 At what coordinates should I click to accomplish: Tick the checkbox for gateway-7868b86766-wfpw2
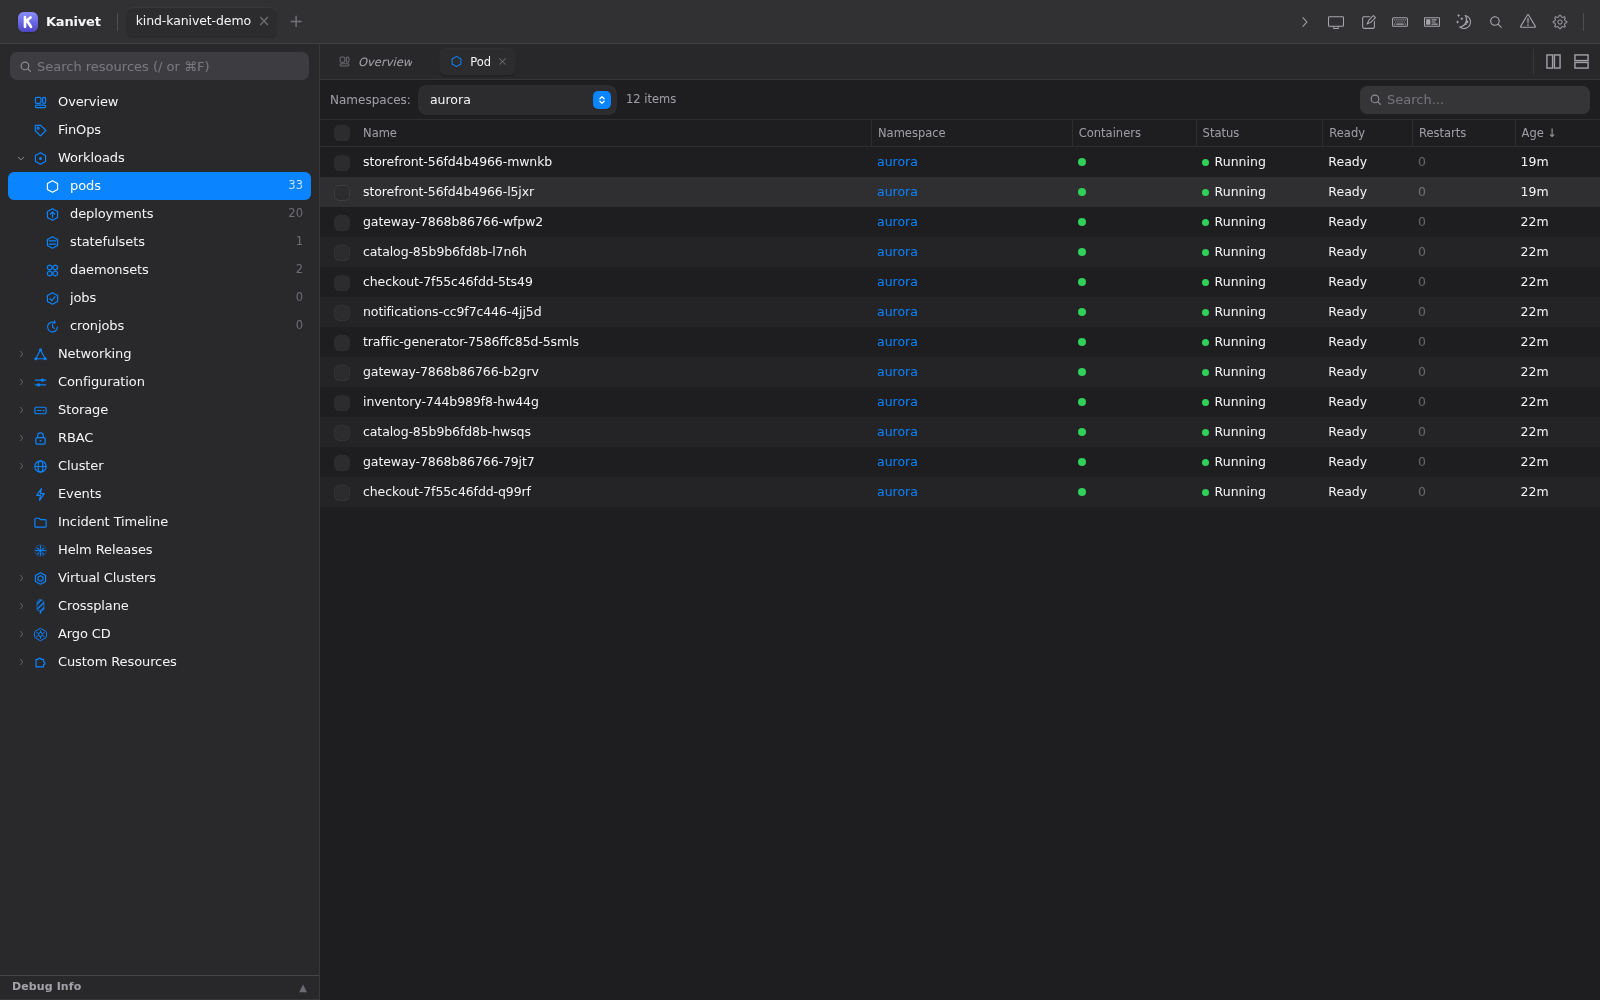[x=342, y=222]
